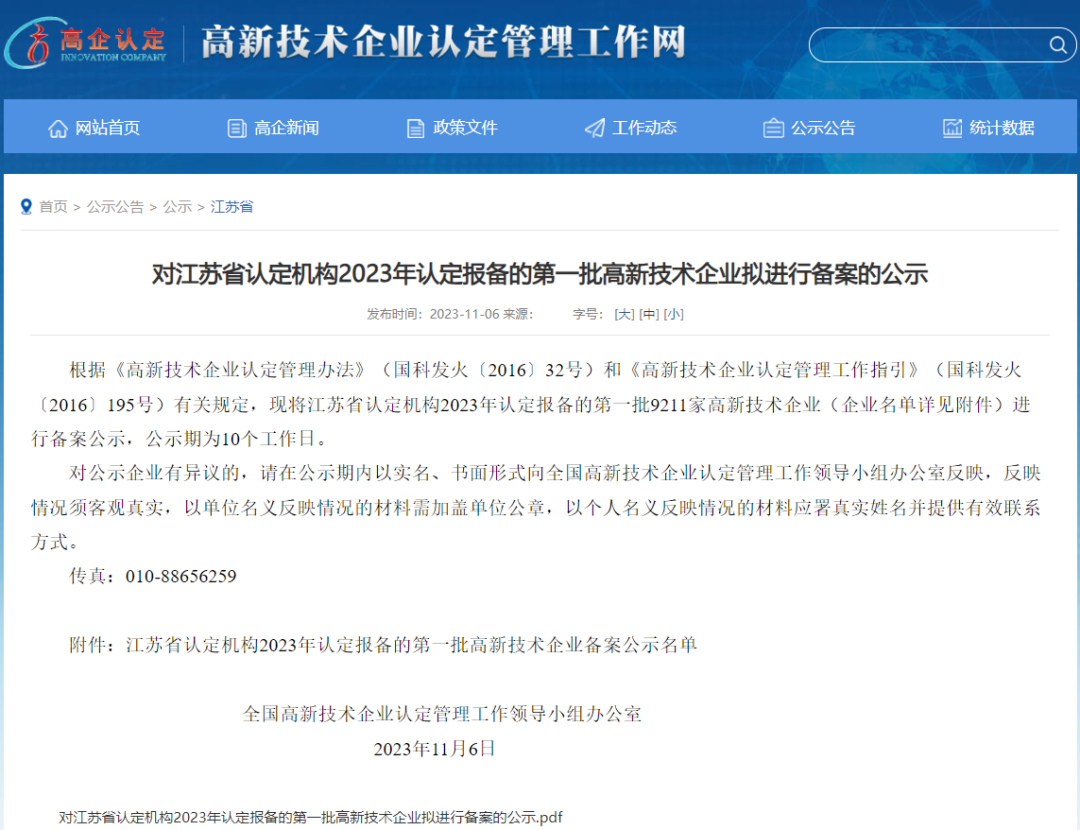
Task: Click the document icon beside 政策文件
Action: [416, 128]
